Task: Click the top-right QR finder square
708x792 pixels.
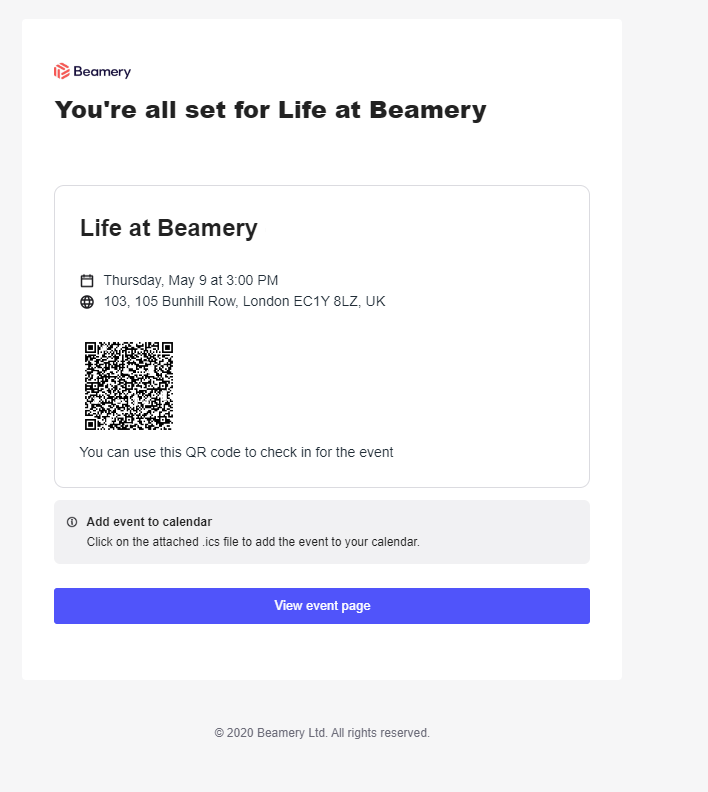Action: click(167, 348)
